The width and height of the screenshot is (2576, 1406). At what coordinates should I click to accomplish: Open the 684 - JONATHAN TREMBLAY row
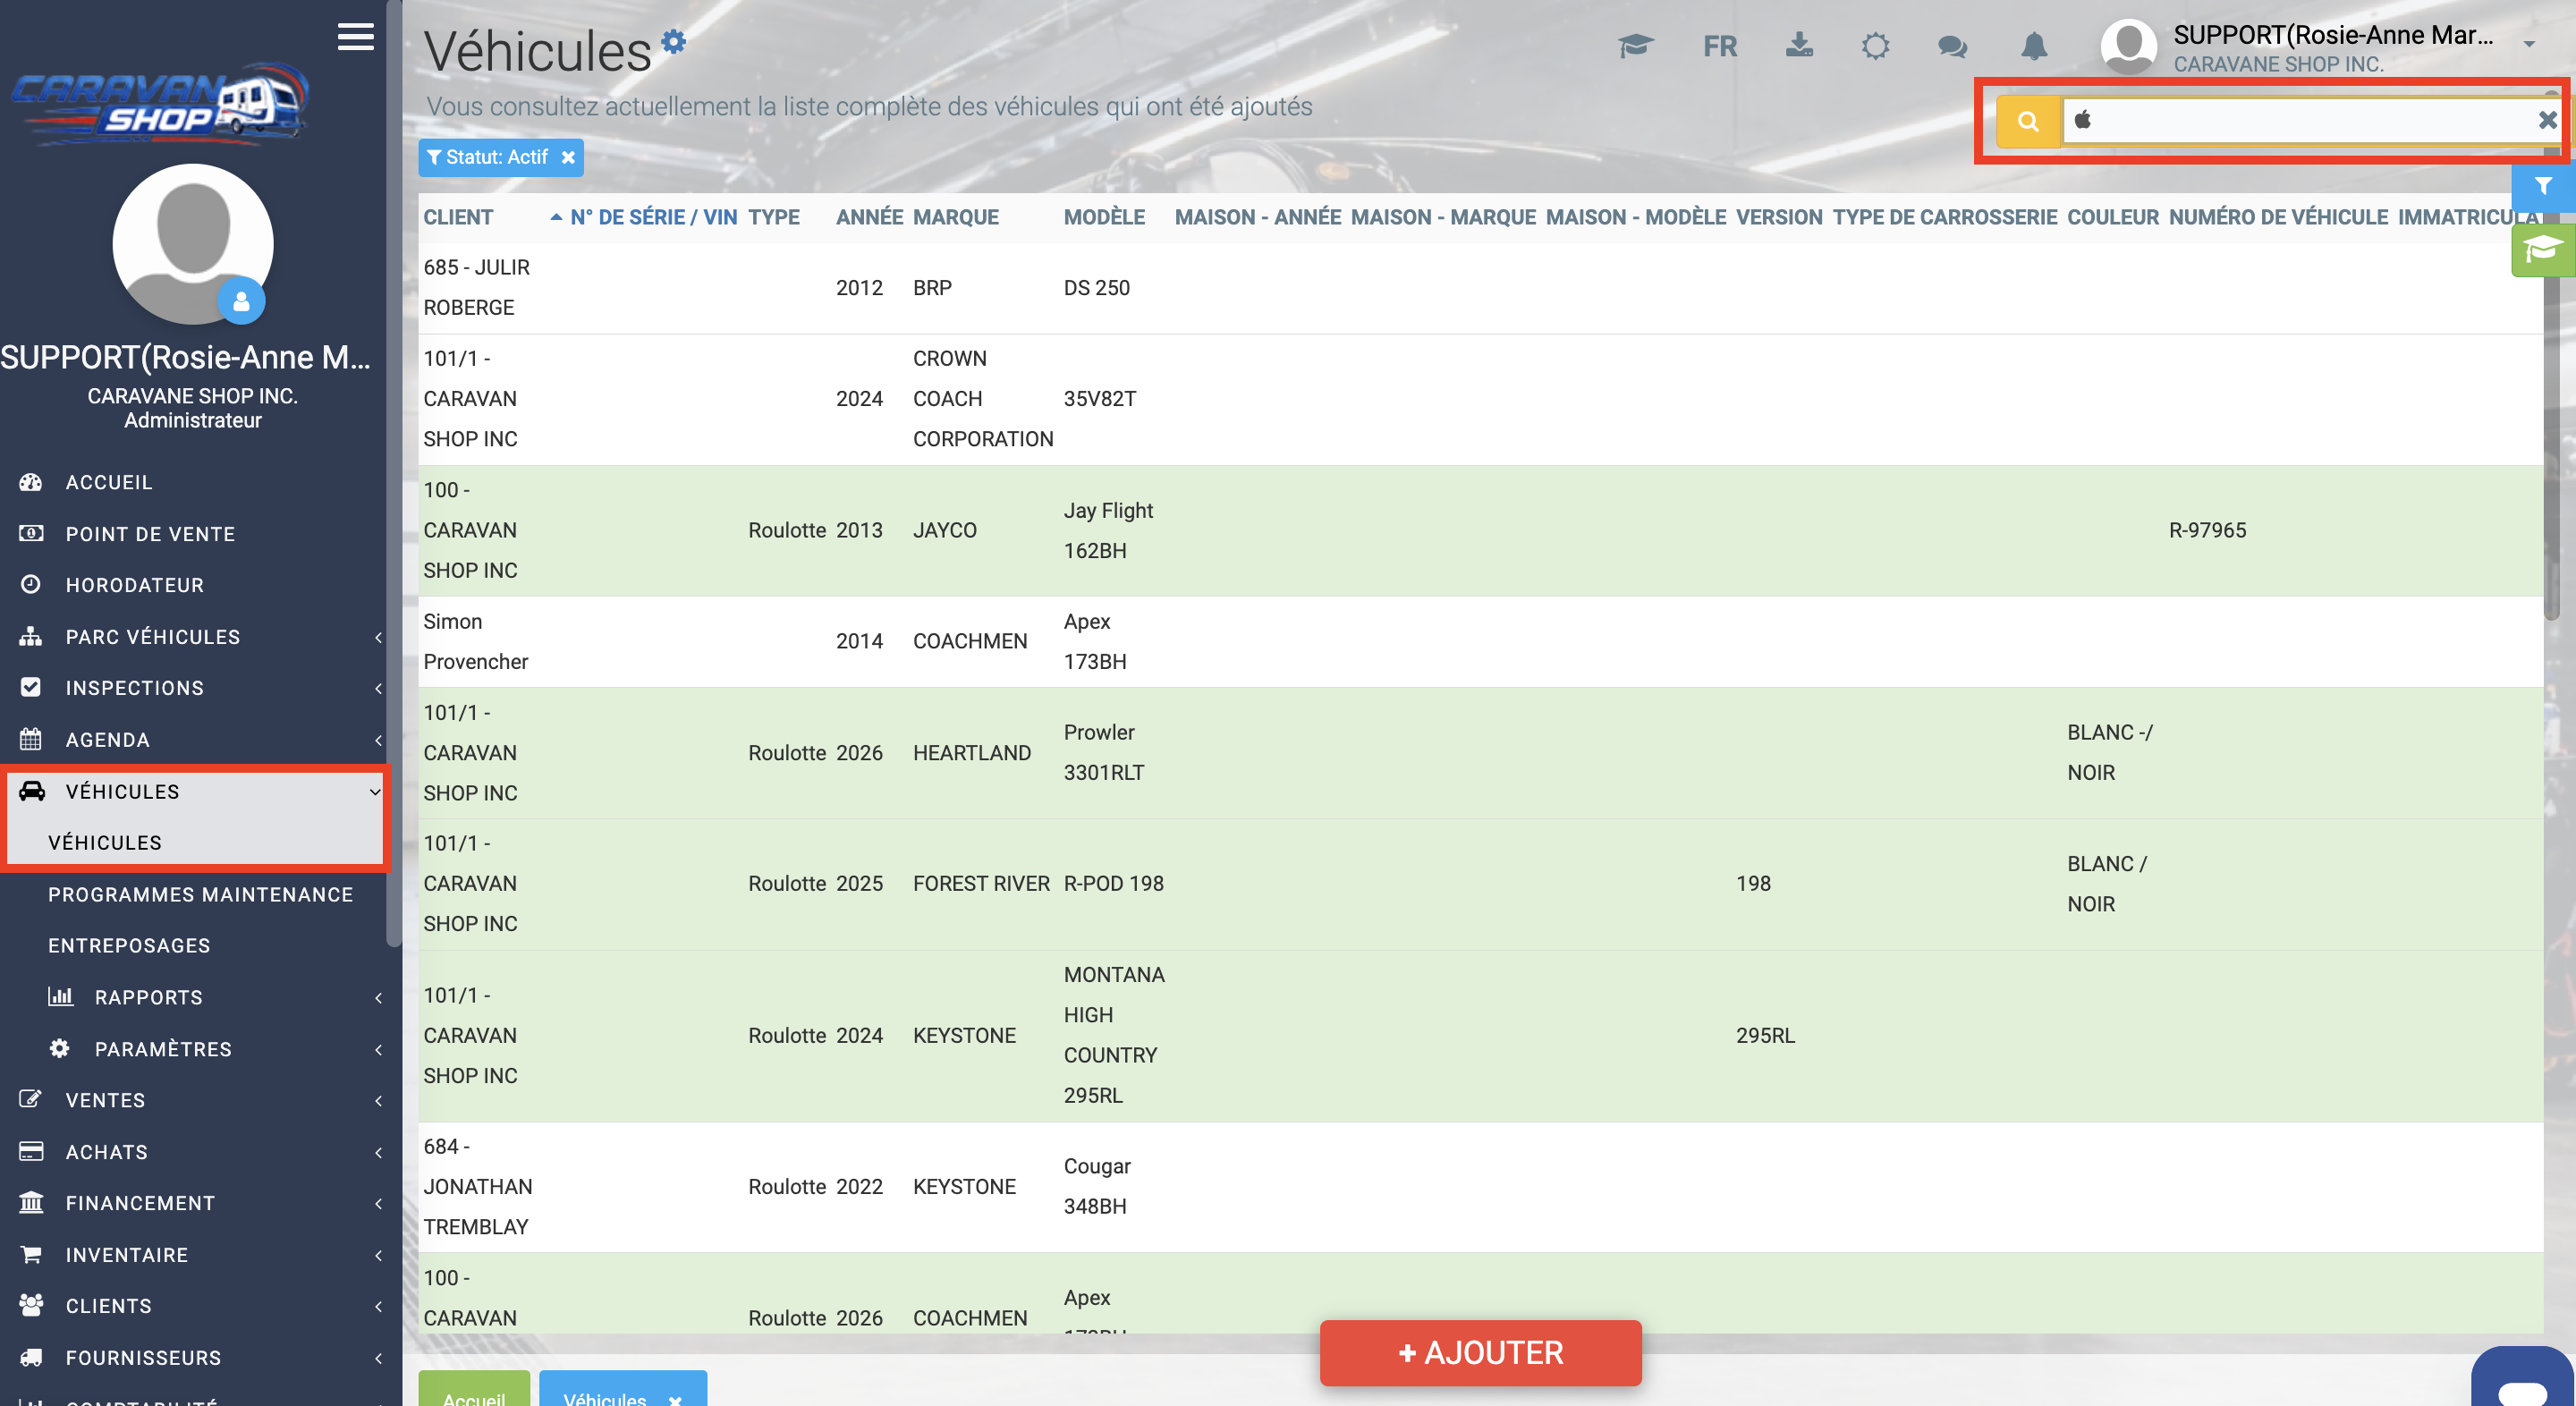point(1480,1186)
